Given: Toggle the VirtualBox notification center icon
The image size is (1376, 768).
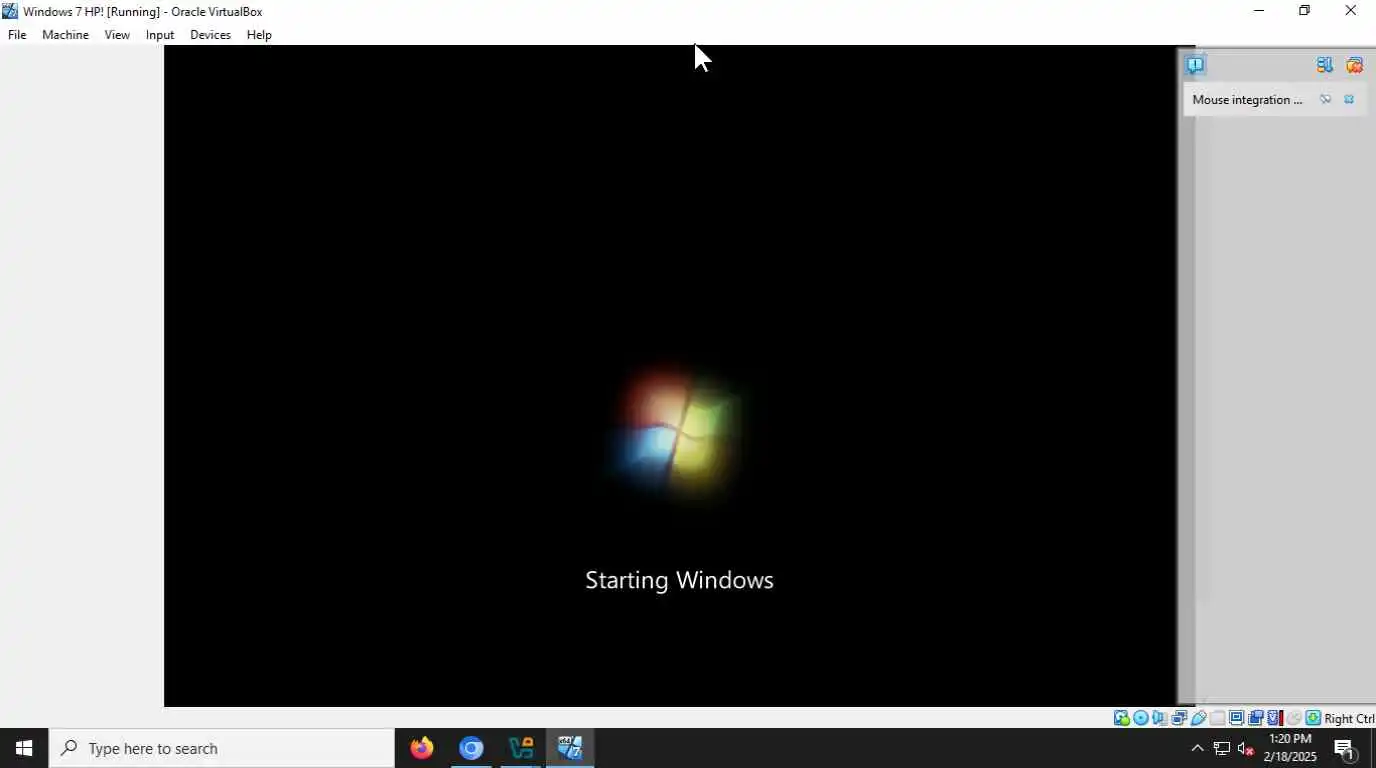Looking at the screenshot, I should click(1195, 65).
